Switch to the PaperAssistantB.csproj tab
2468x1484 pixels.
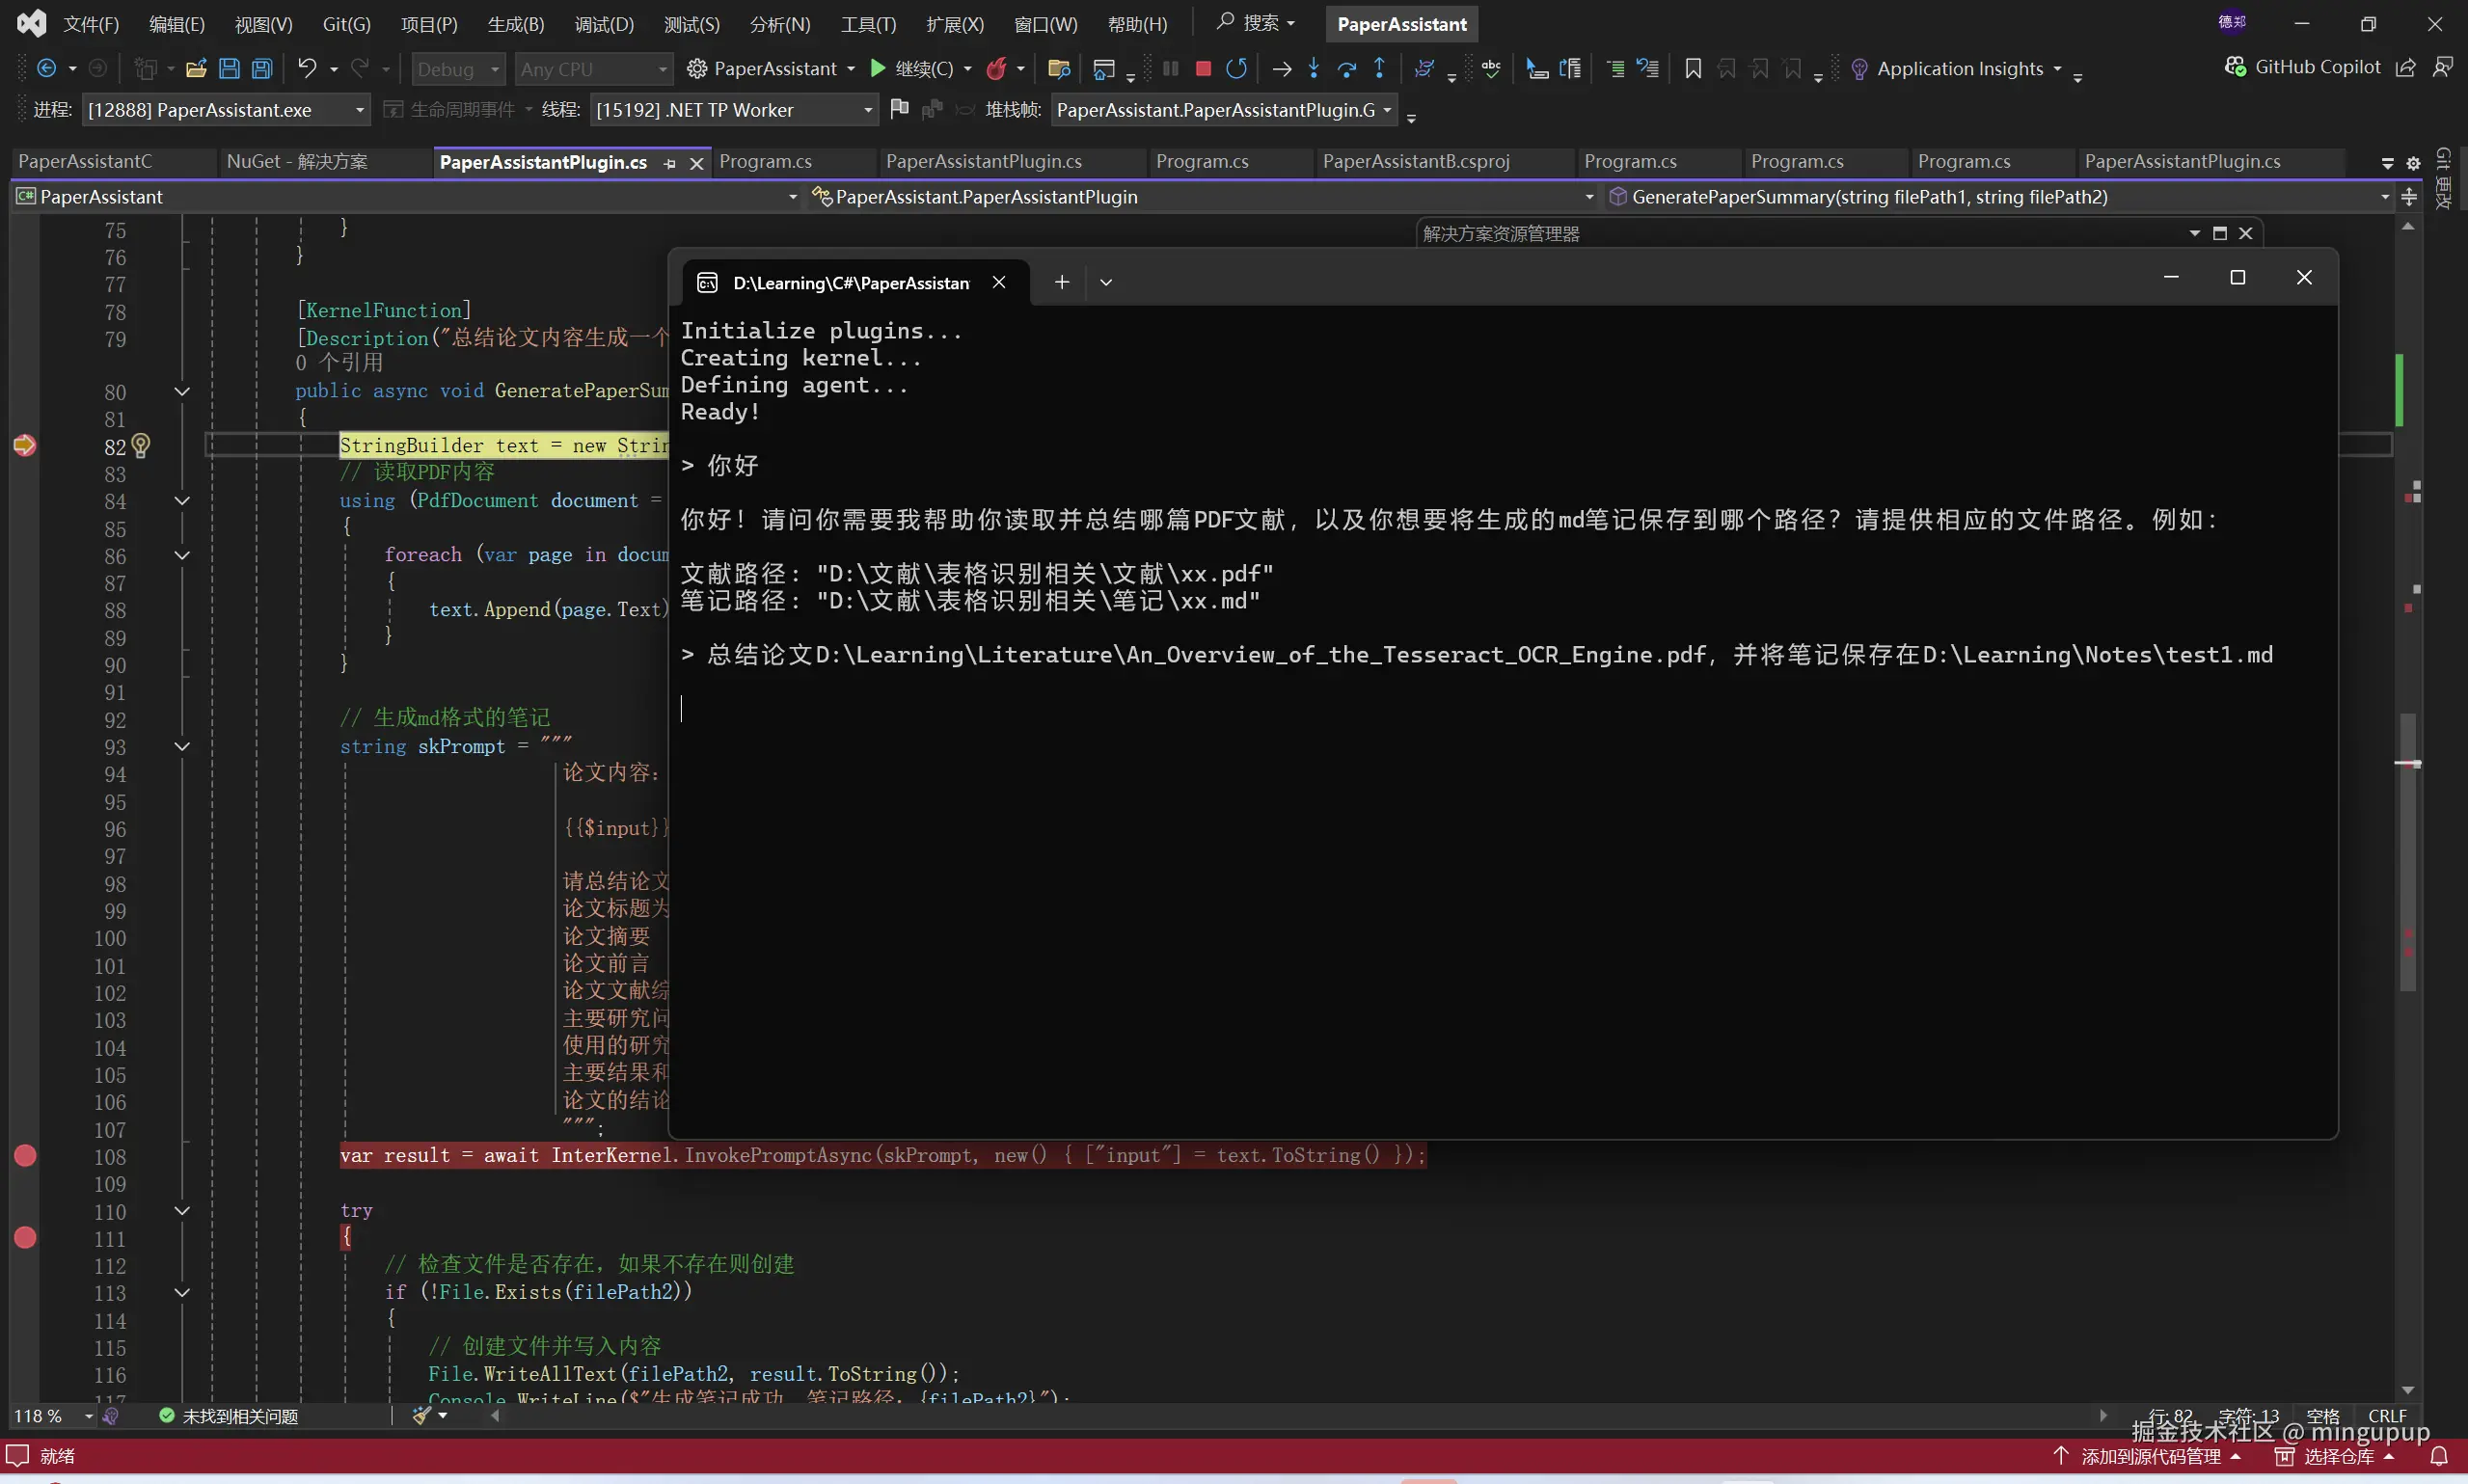tap(1415, 162)
